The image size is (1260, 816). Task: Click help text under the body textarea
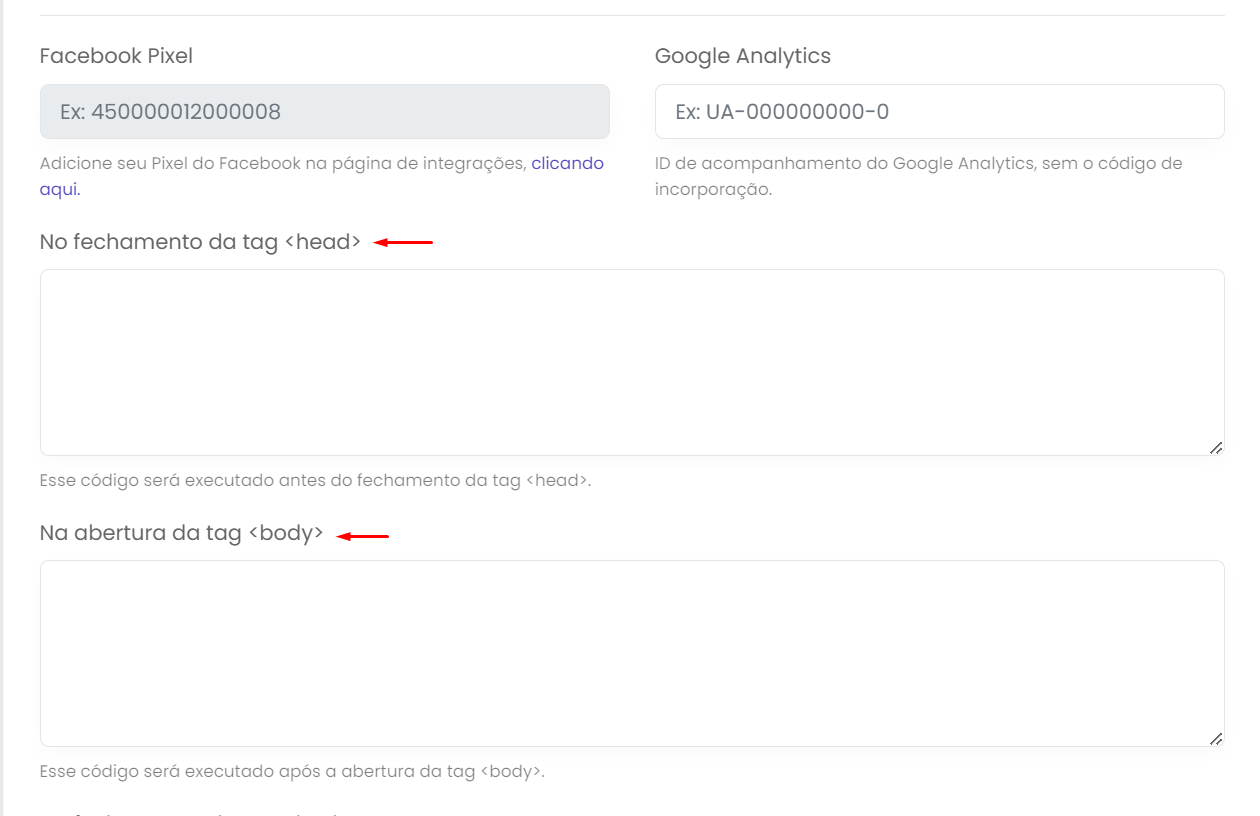click(x=292, y=771)
